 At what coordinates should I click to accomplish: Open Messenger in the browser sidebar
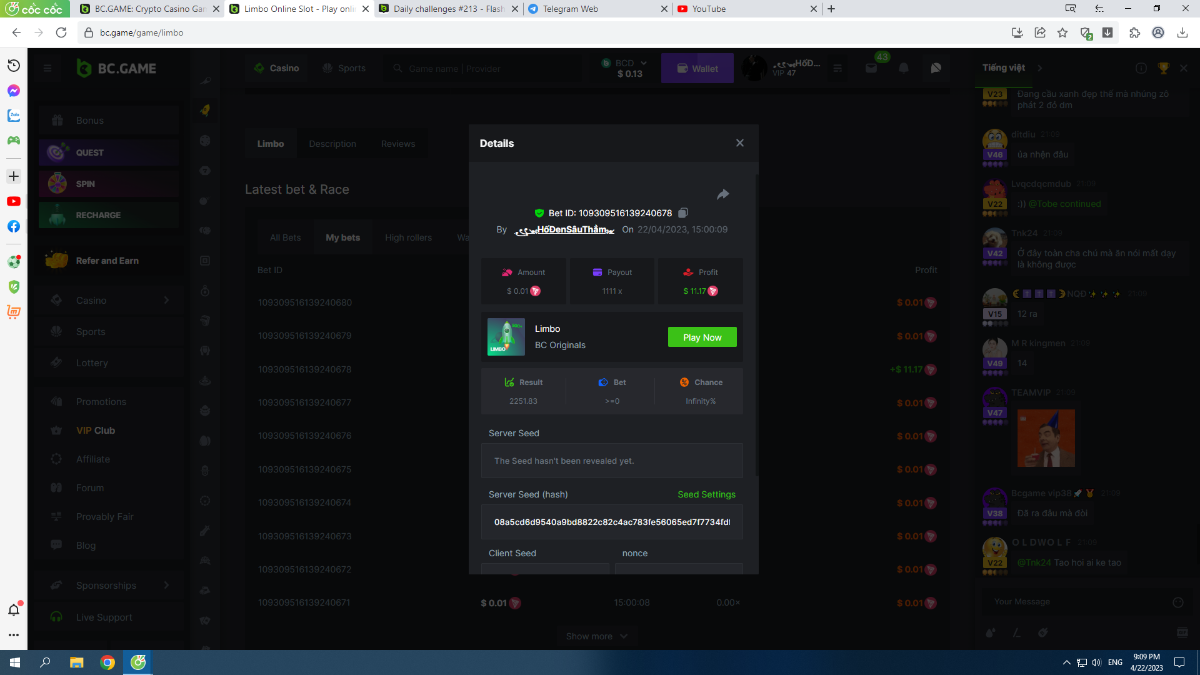click(x=14, y=90)
